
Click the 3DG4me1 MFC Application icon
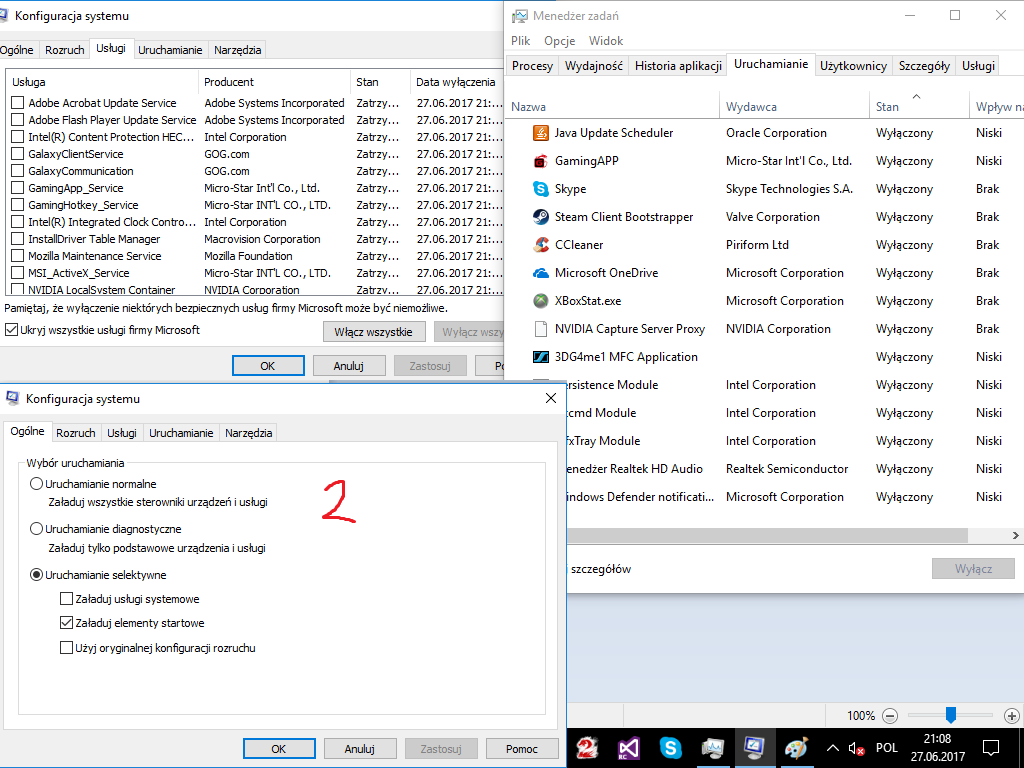[x=541, y=357]
